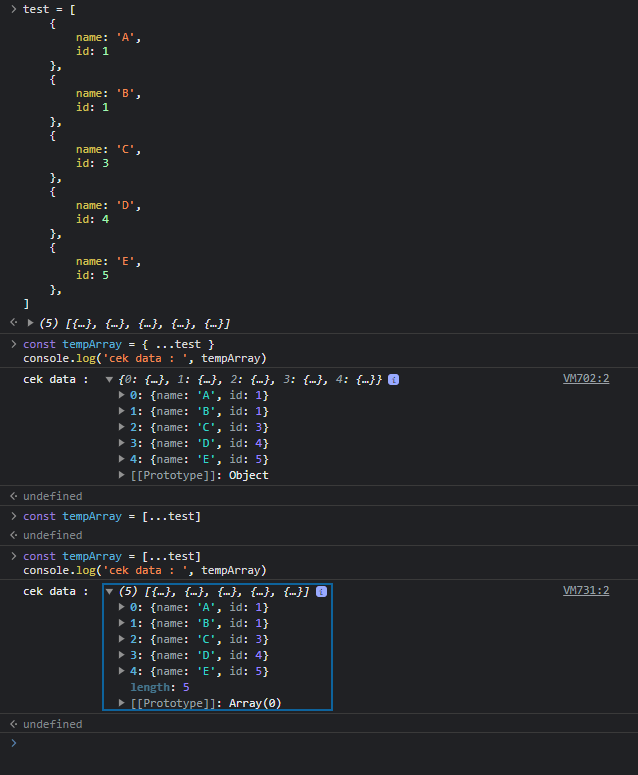
Task: Expand entry 2 name 'C' in first log
Action: pyautogui.click(x=122, y=427)
